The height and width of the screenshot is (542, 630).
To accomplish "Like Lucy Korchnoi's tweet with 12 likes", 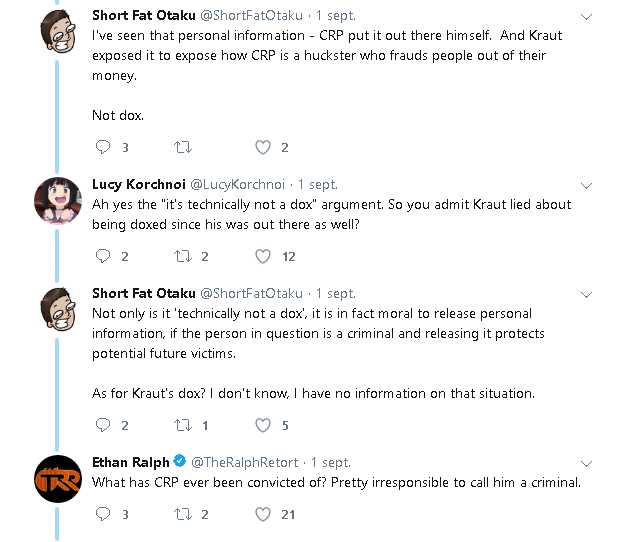I will point(263,256).
